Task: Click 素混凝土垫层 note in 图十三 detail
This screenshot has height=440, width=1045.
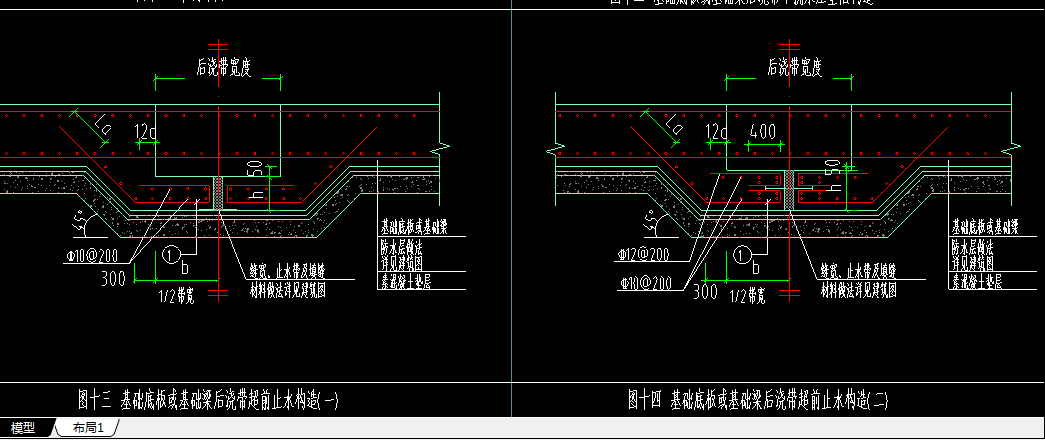Action: point(405,283)
